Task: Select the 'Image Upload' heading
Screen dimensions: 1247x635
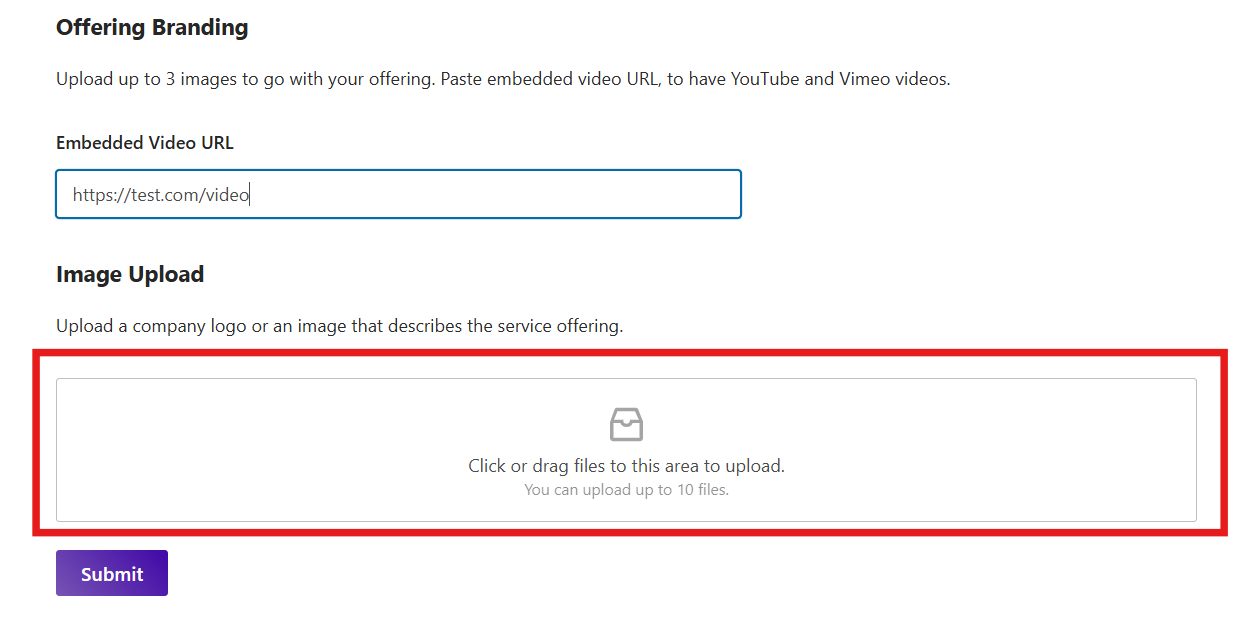Action: (x=130, y=274)
